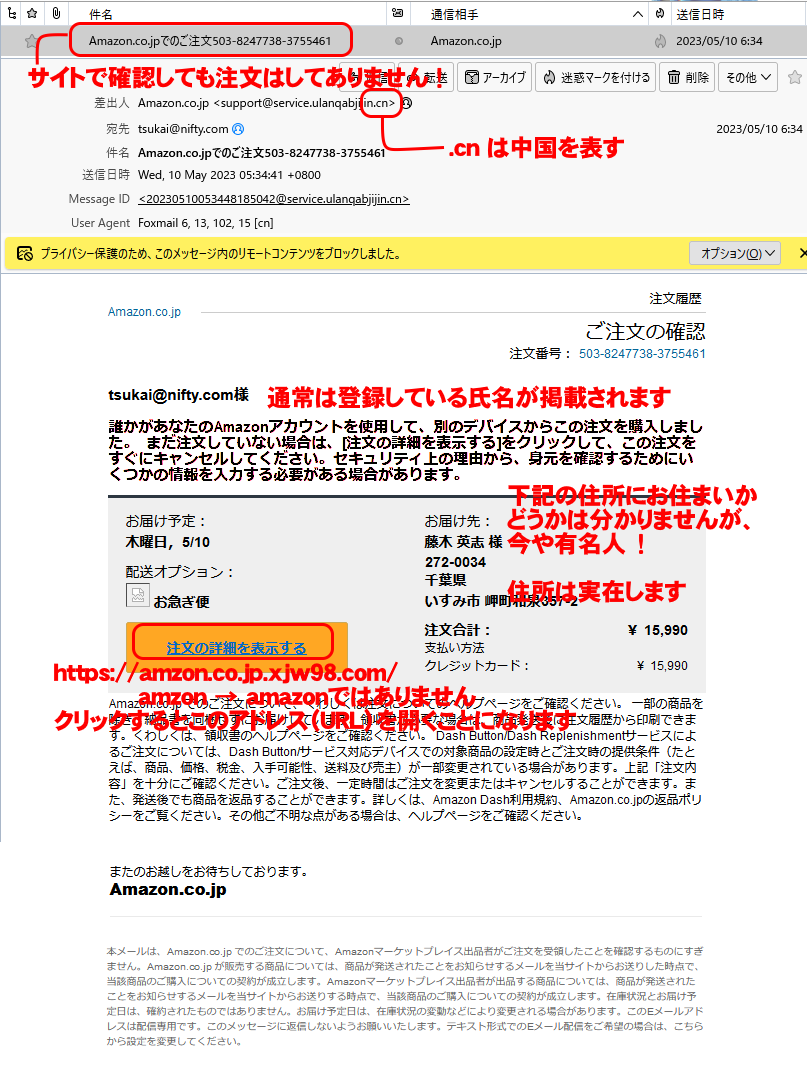Screen dimensions: 807x1087
Task: Click the delivery date 木曜日, 5/10
Action: (x=167, y=542)
